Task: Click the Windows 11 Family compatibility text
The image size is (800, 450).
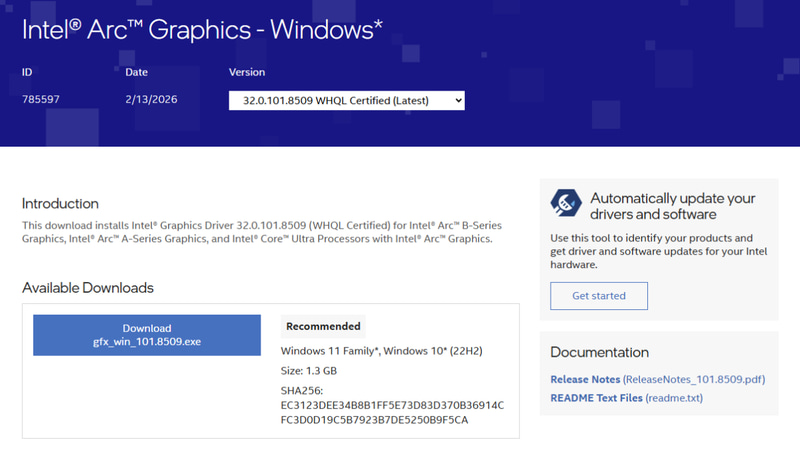Action: (382, 351)
